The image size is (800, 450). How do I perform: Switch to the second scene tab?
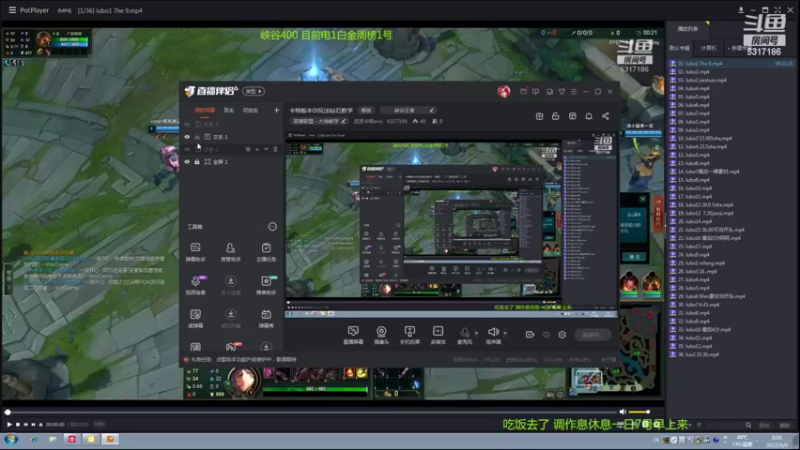point(229,110)
